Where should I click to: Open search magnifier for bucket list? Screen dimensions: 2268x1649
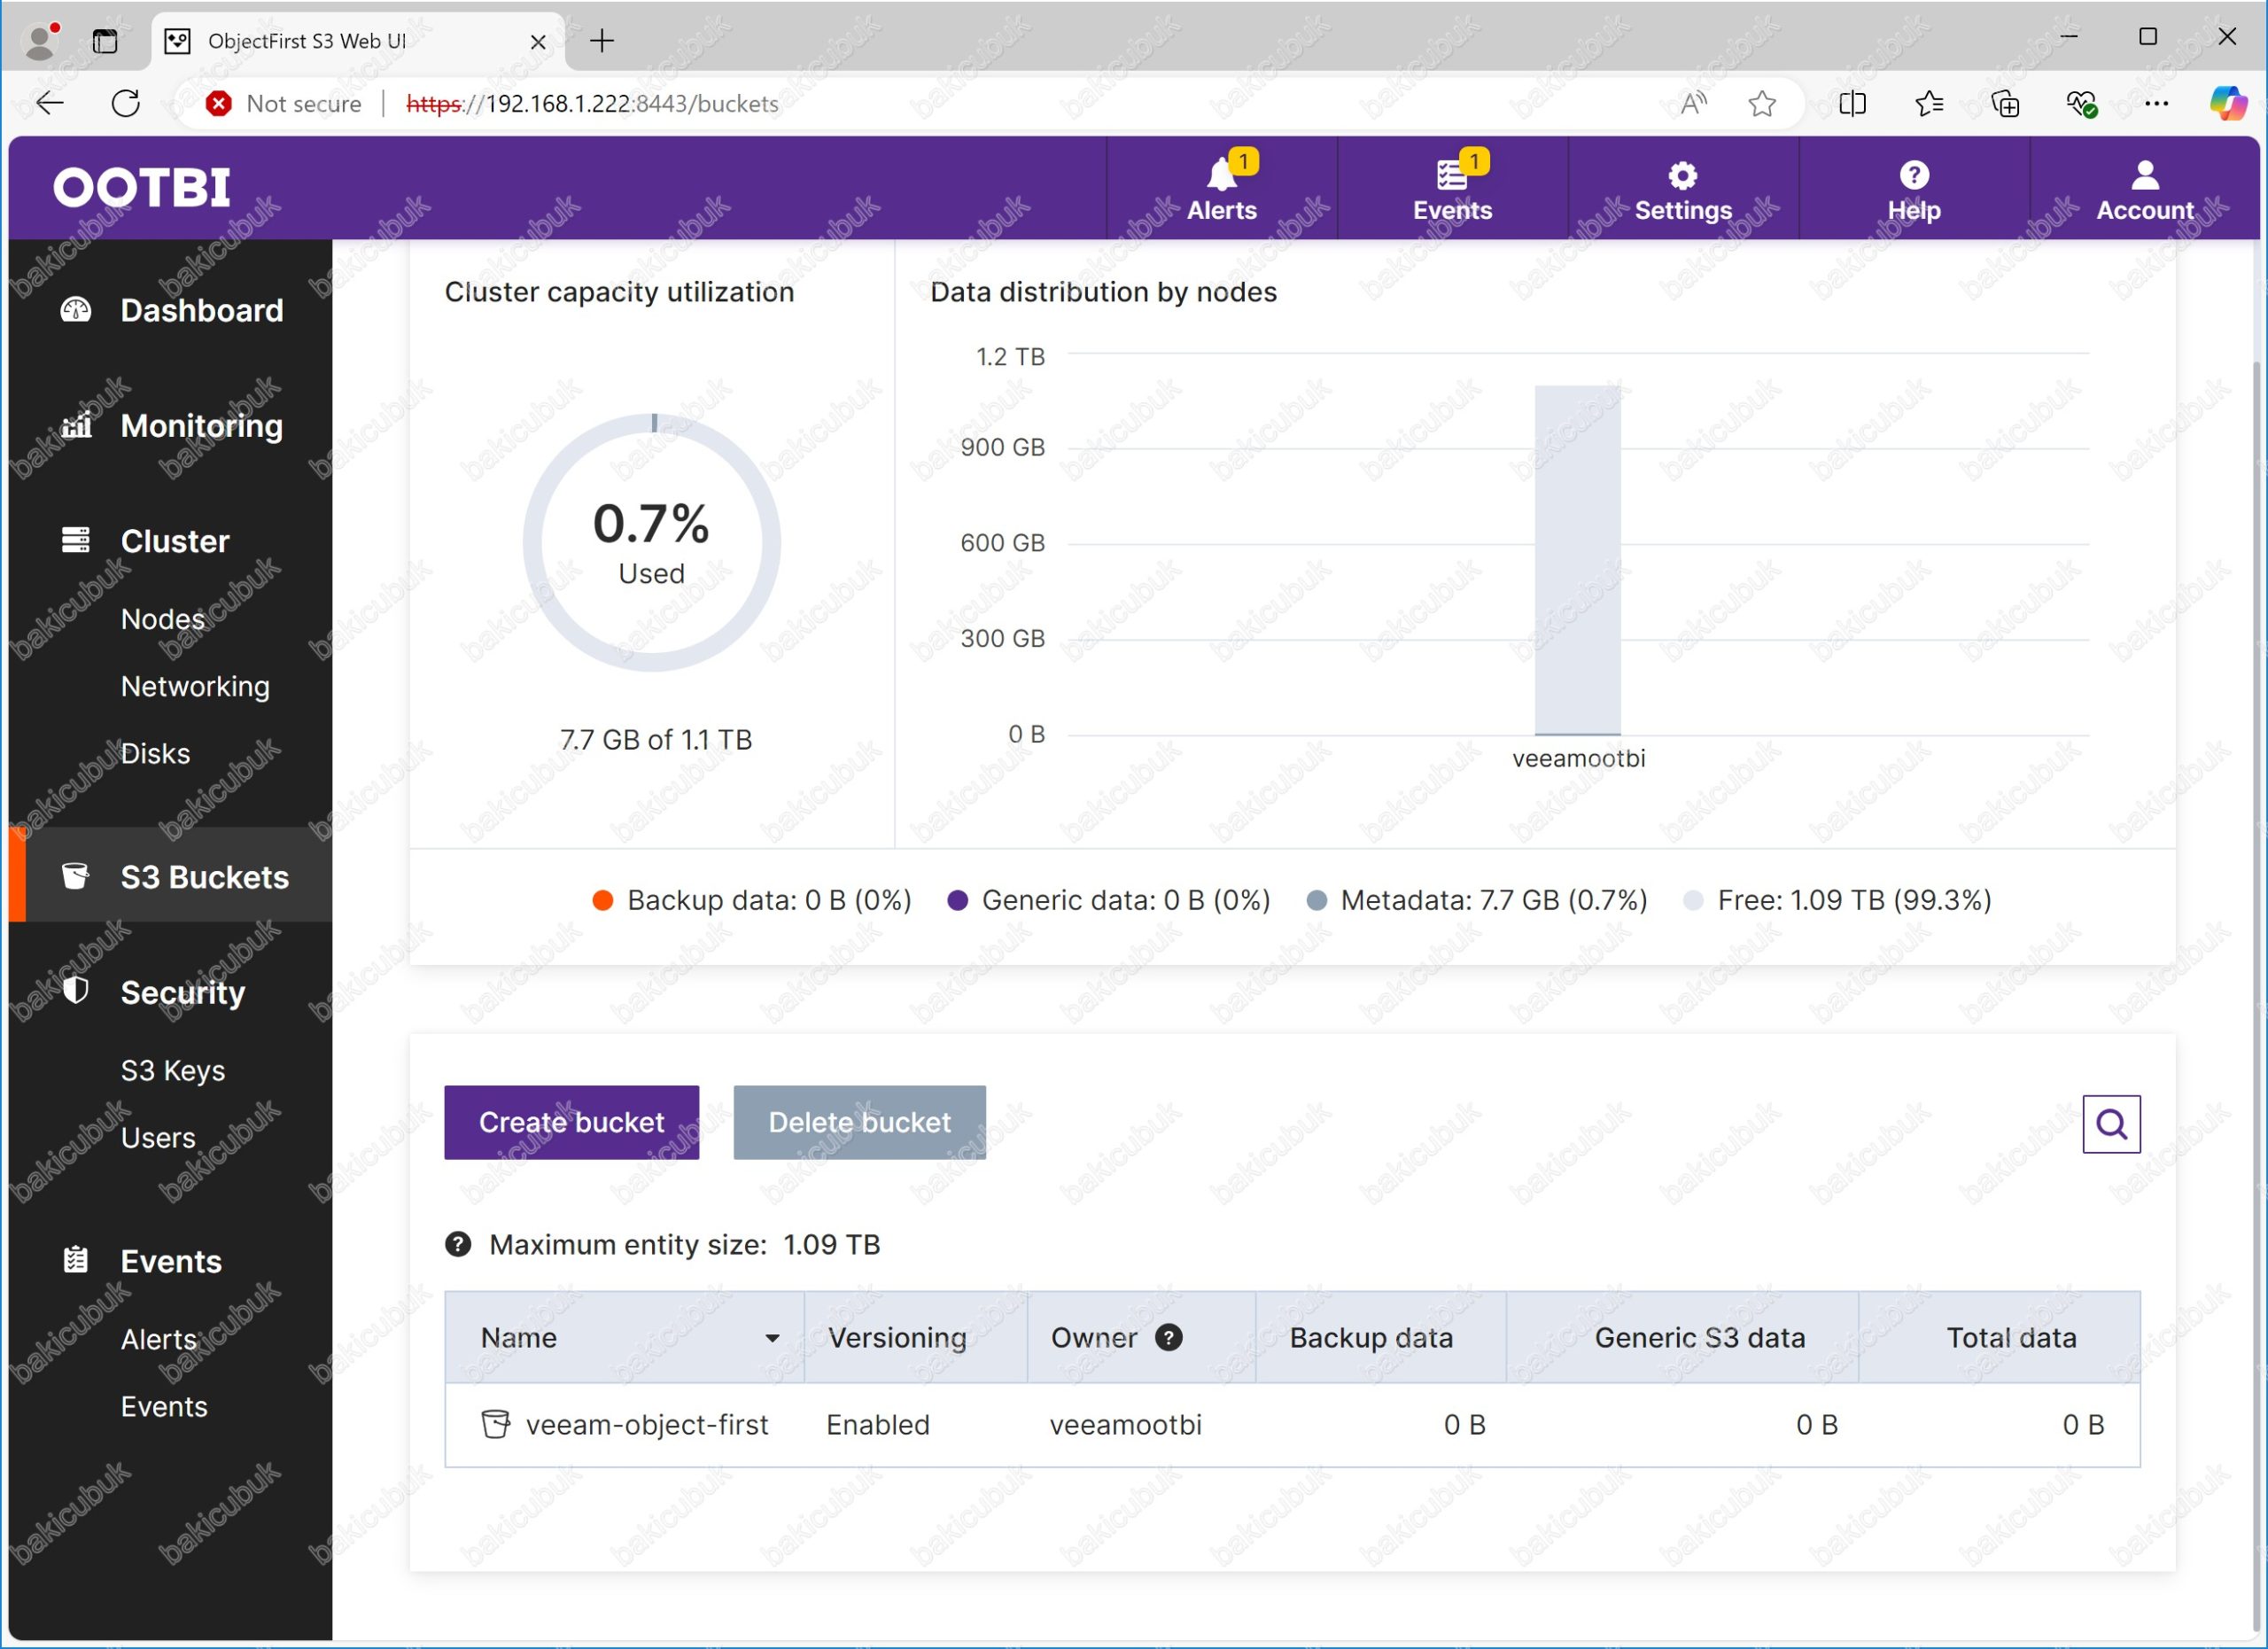click(2111, 1124)
